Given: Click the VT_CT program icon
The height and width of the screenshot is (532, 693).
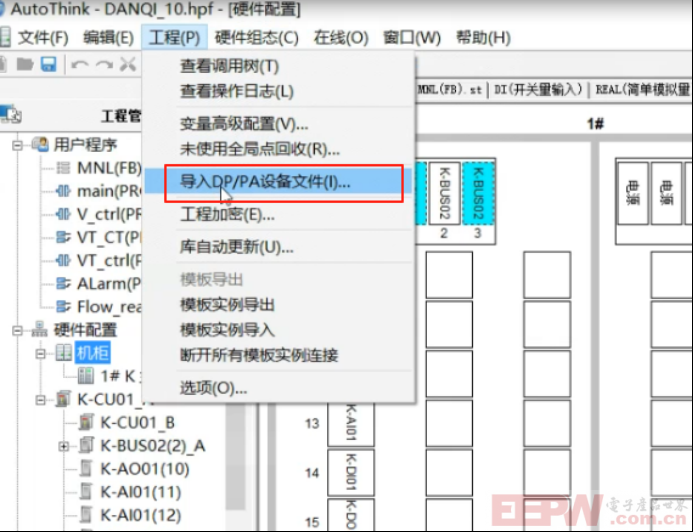Looking at the screenshot, I should (63, 237).
